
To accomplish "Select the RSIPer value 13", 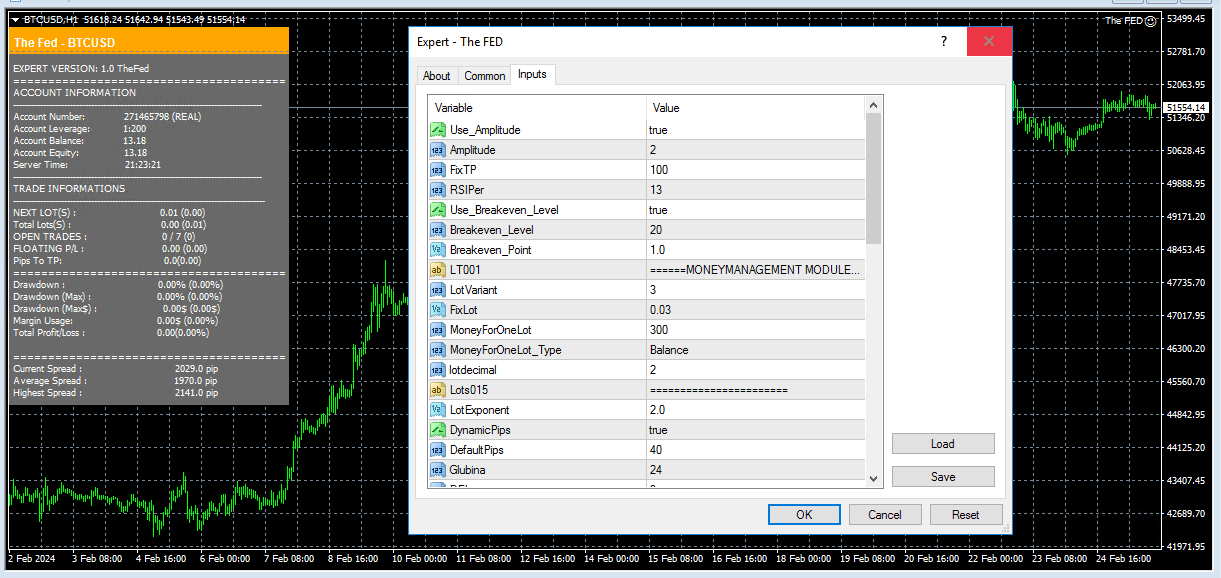I will click(755, 190).
